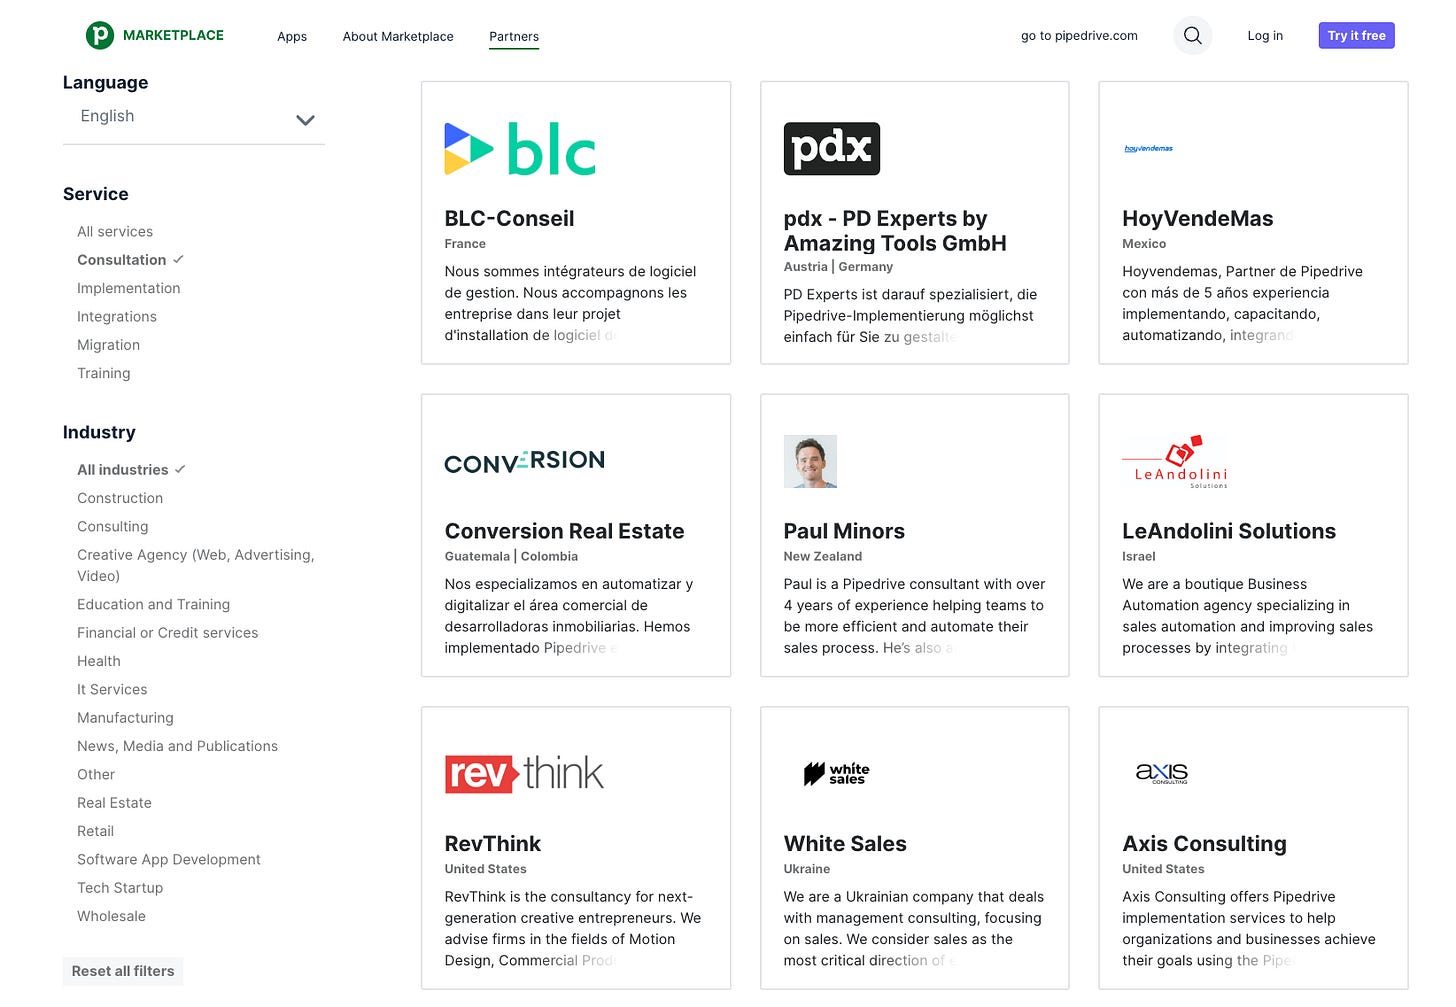Click the White Sales logo
The height and width of the screenshot is (1007, 1456).
[x=836, y=773]
